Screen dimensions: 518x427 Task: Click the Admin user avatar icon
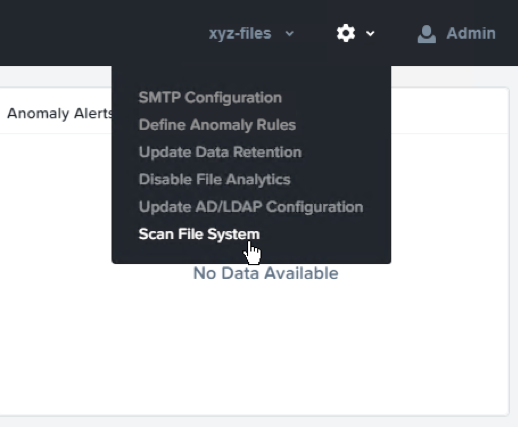[427, 34]
